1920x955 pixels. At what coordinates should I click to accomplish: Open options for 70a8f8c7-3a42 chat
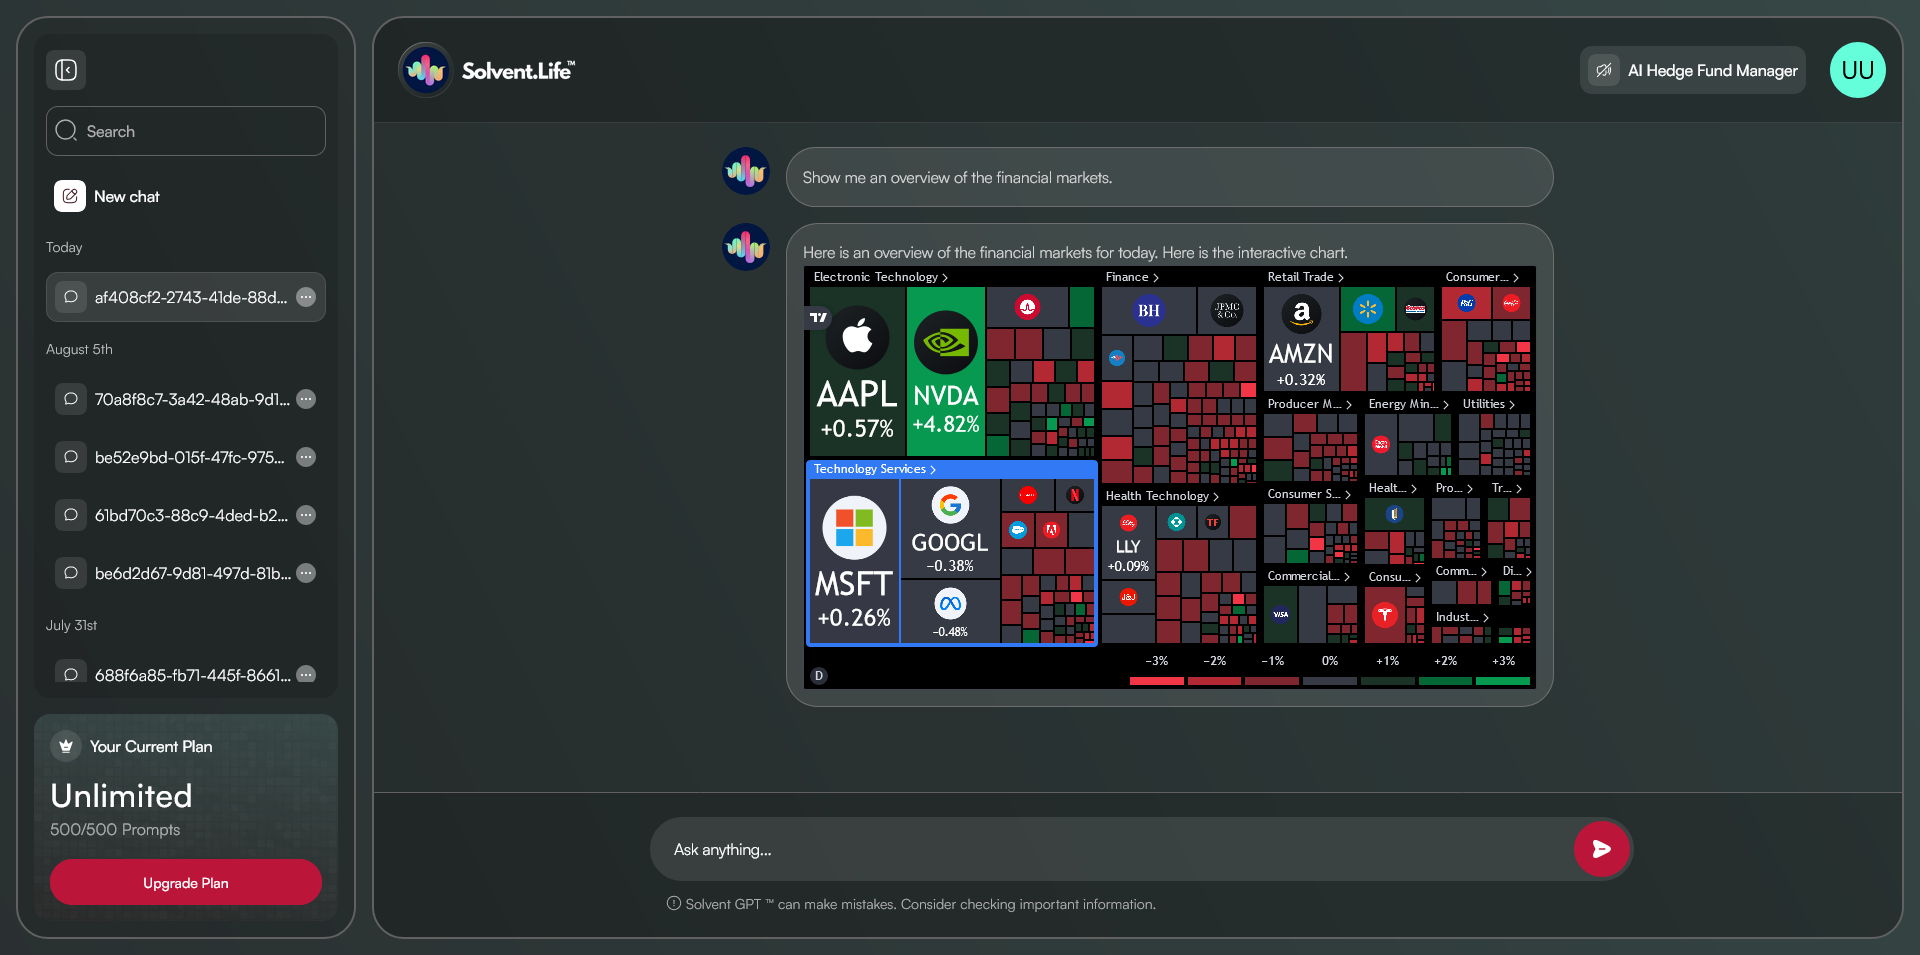306,399
